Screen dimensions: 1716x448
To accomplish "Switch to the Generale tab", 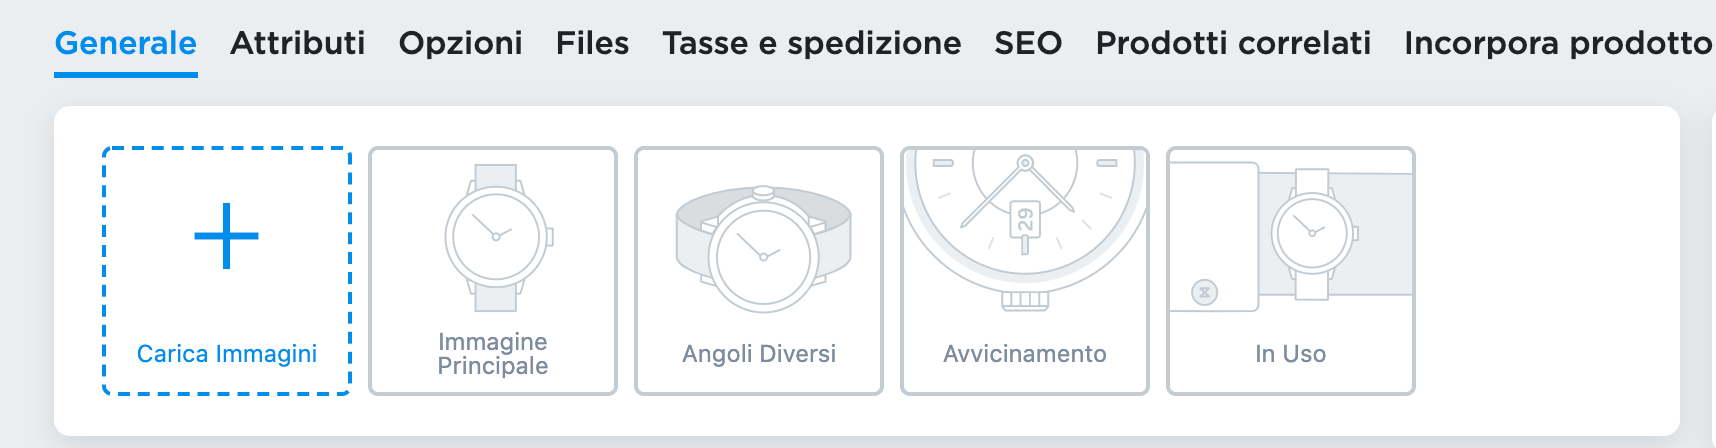I will click(126, 43).
